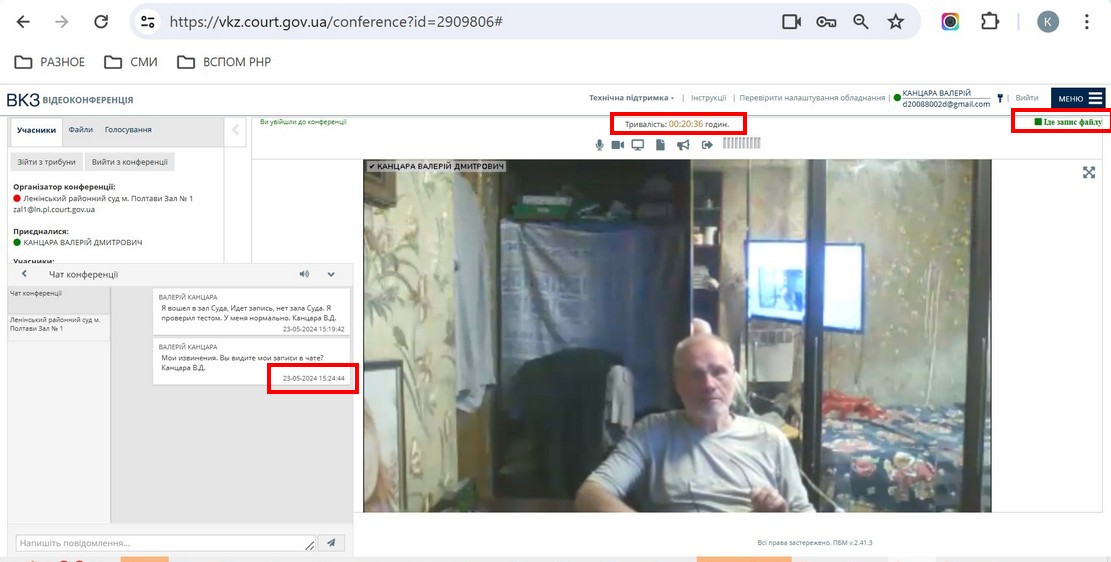1111x562 pixels.
Task: Open the РАЗНОЕ bookmarks folder
Action: pos(50,62)
